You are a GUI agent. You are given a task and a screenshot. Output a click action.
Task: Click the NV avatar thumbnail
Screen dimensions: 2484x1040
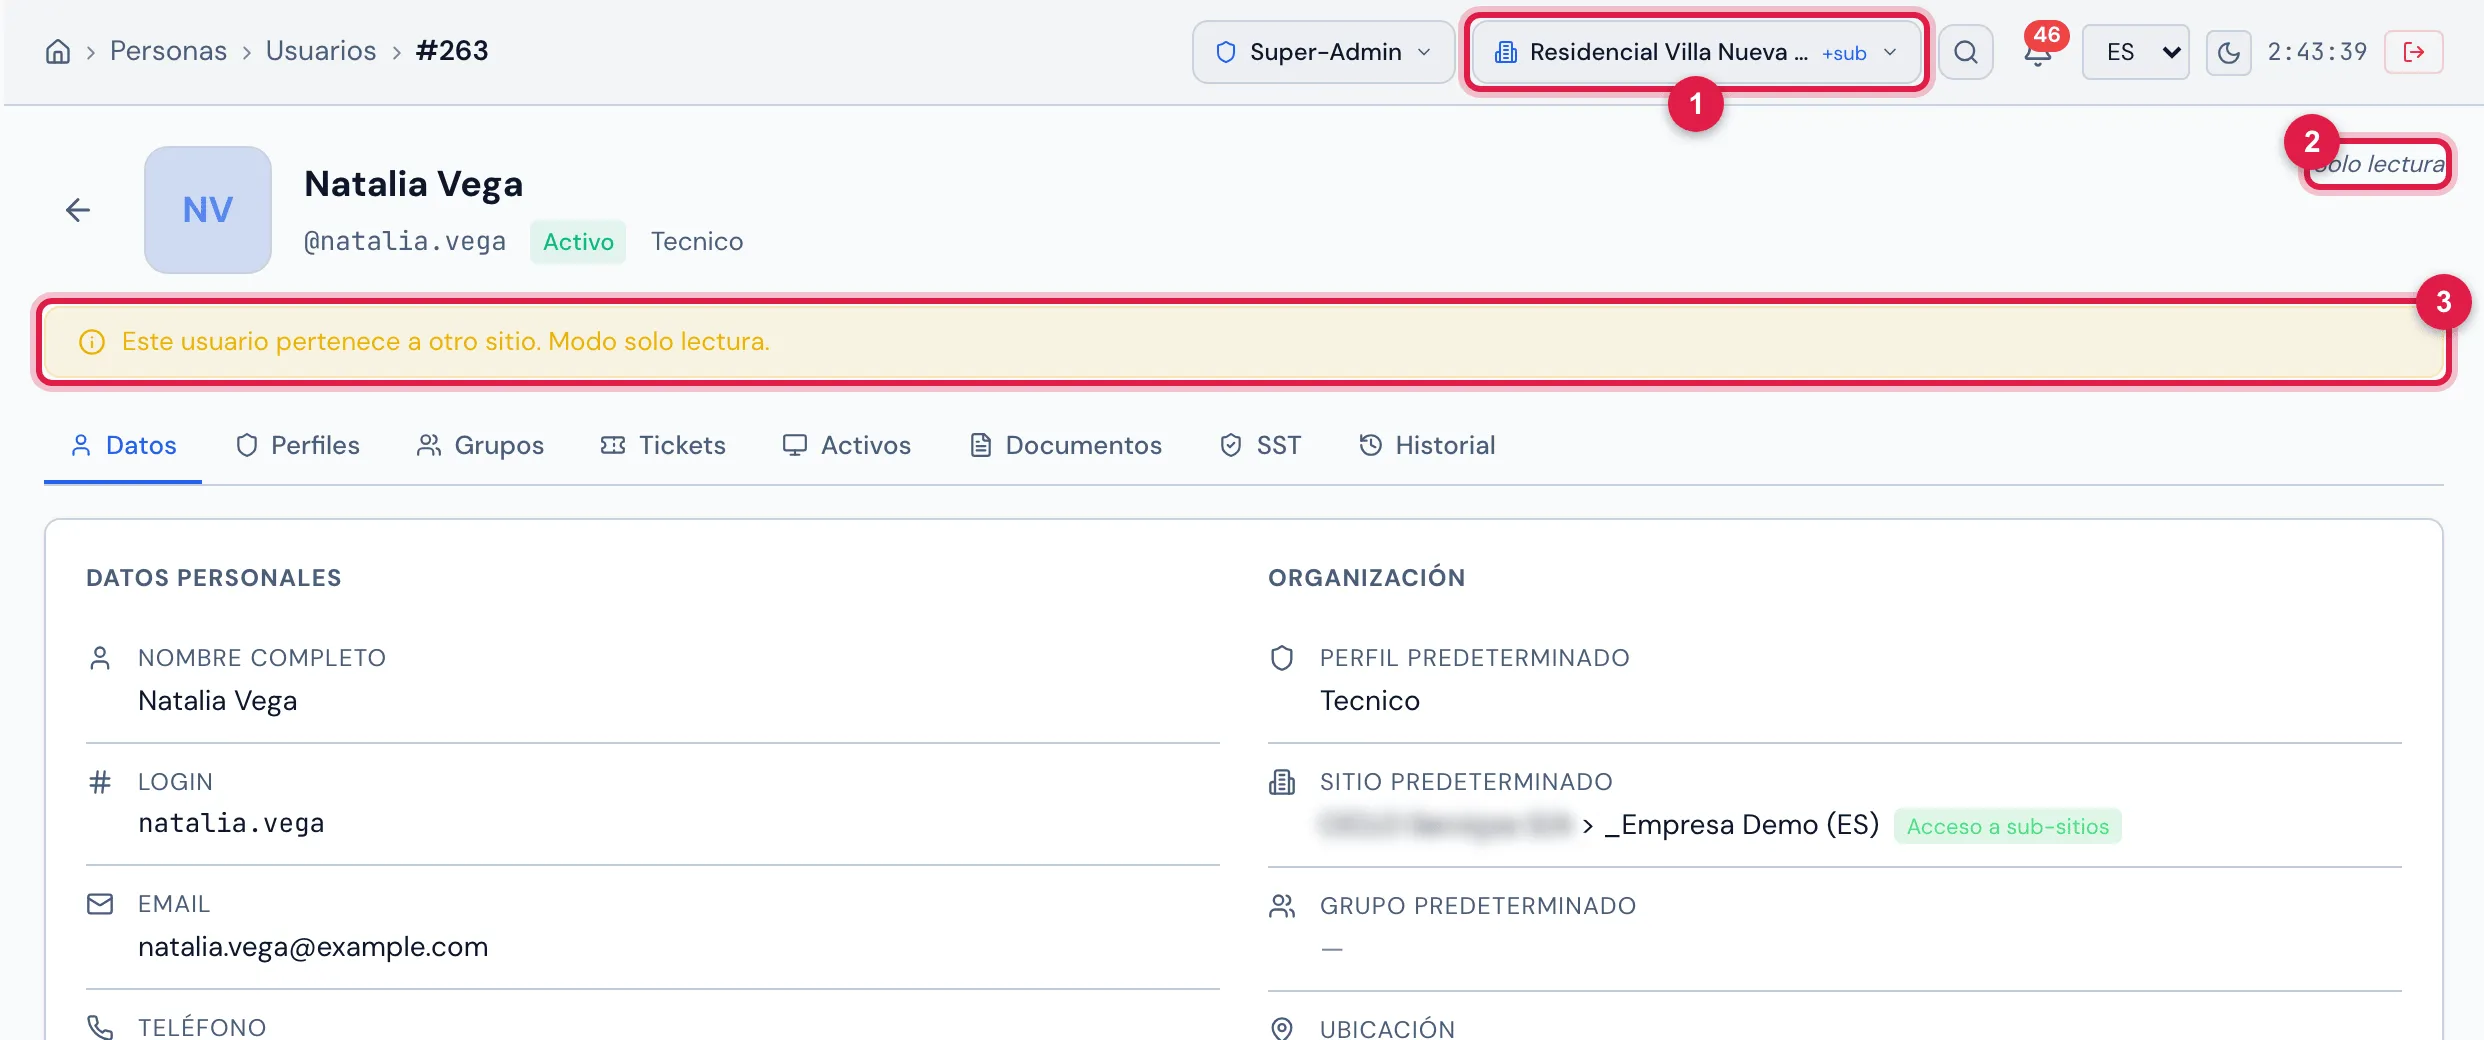pyautogui.click(x=208, y=210)
